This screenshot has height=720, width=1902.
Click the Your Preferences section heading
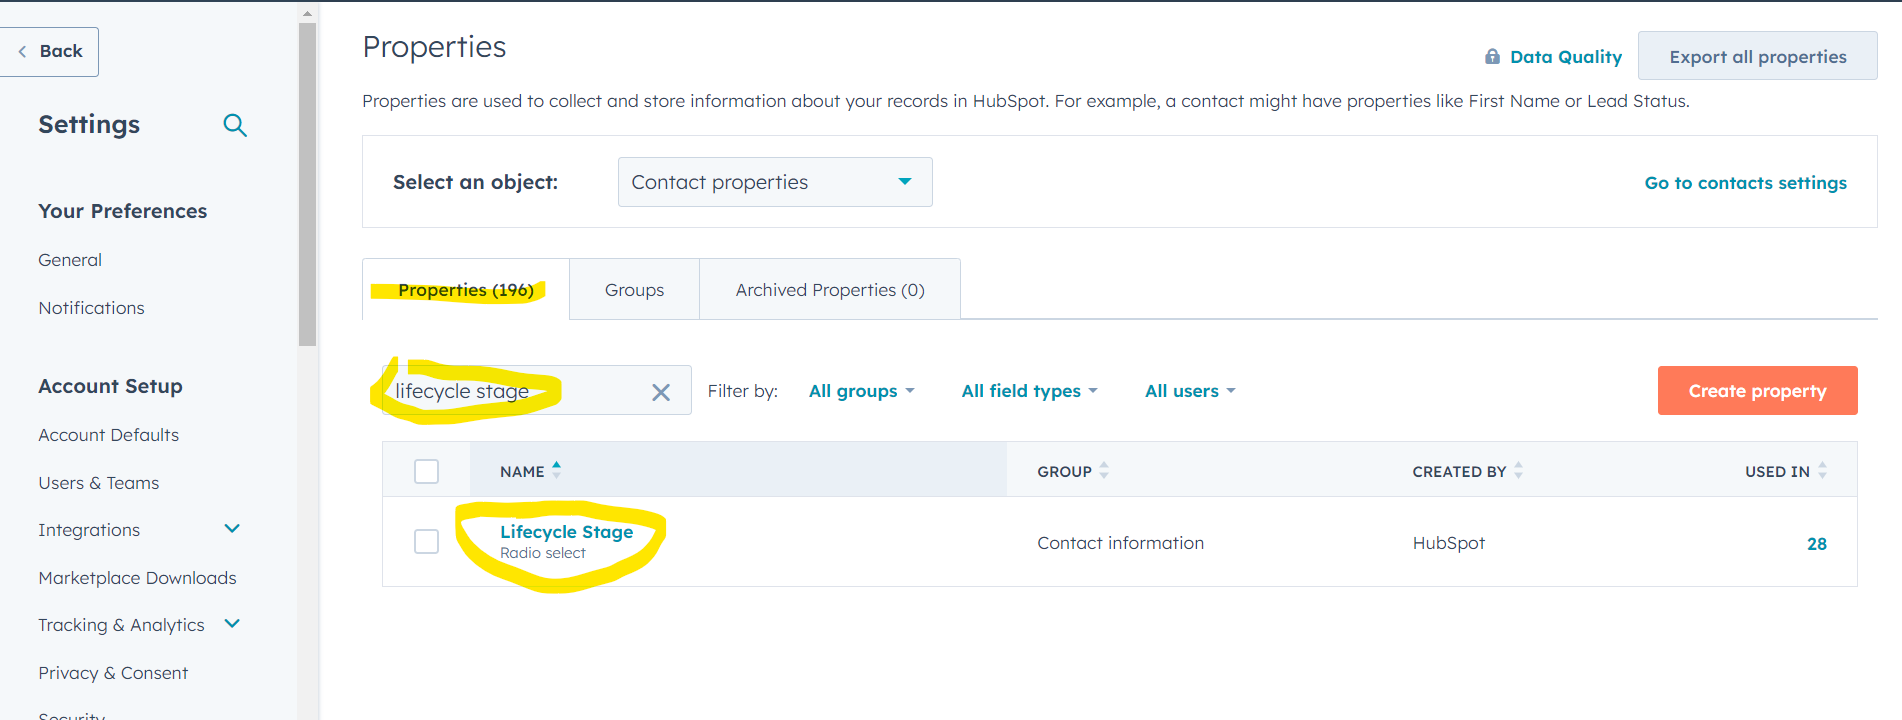pyautogui.click(x=122, y=211)
